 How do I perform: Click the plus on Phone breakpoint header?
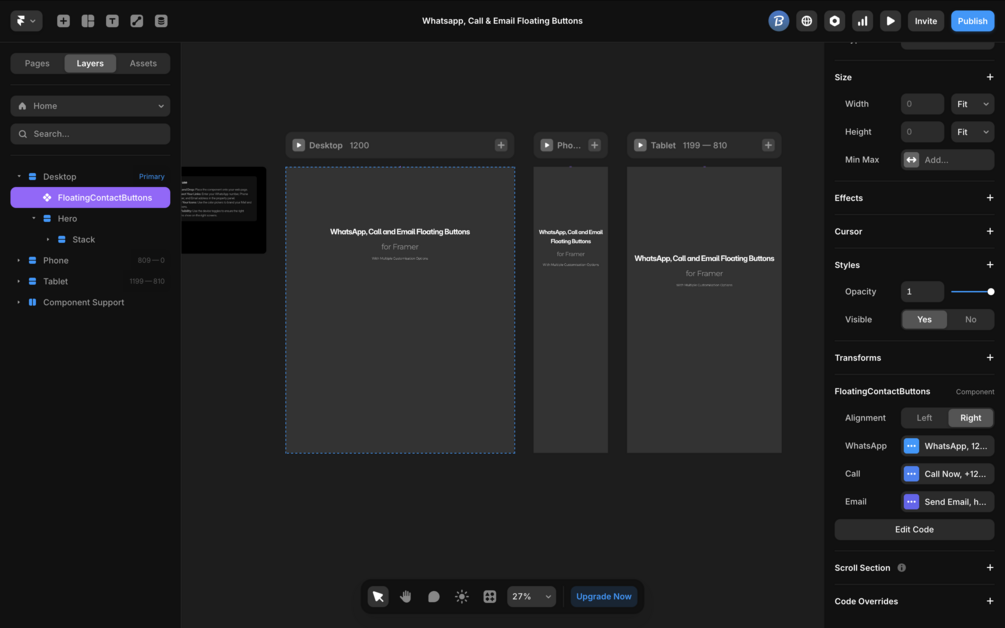(x=595, y=145)
